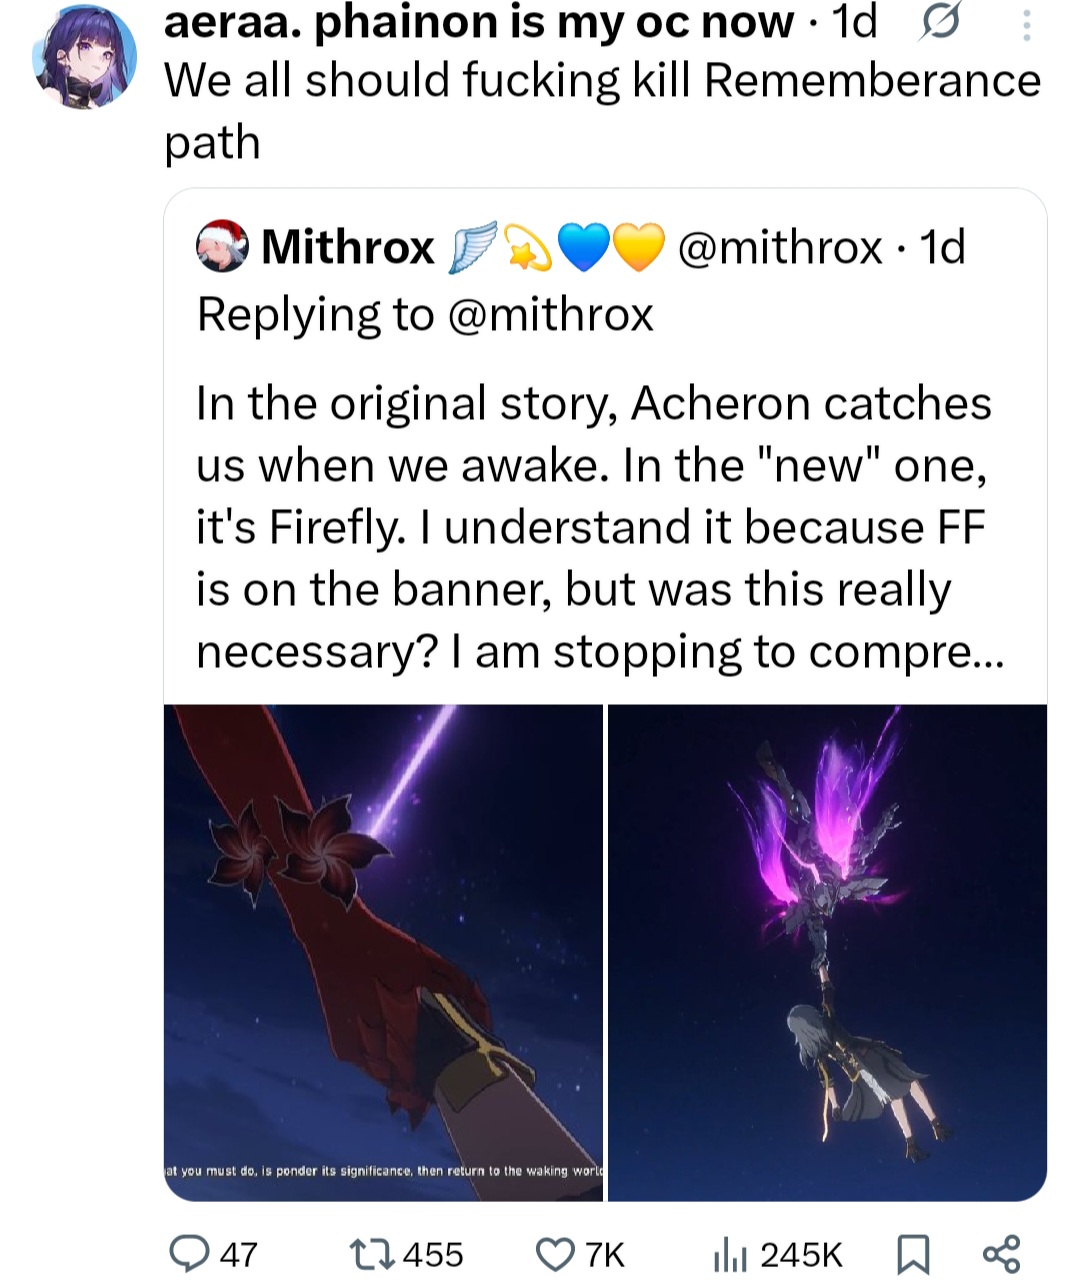This screenshot has width=1080, height=1288.
Task: Open the Mithrox display name
Action: [348, 247]
